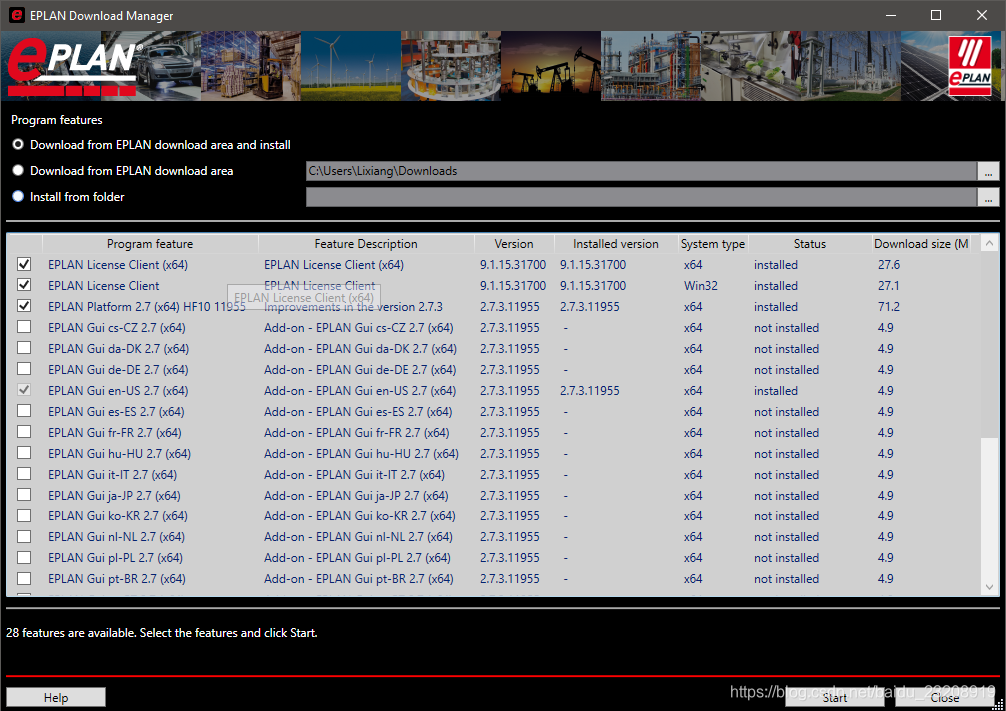Select 'Download from EPLAN download area and install'
This screenshot has height=711, width=1006.
(x=18, y=145)
